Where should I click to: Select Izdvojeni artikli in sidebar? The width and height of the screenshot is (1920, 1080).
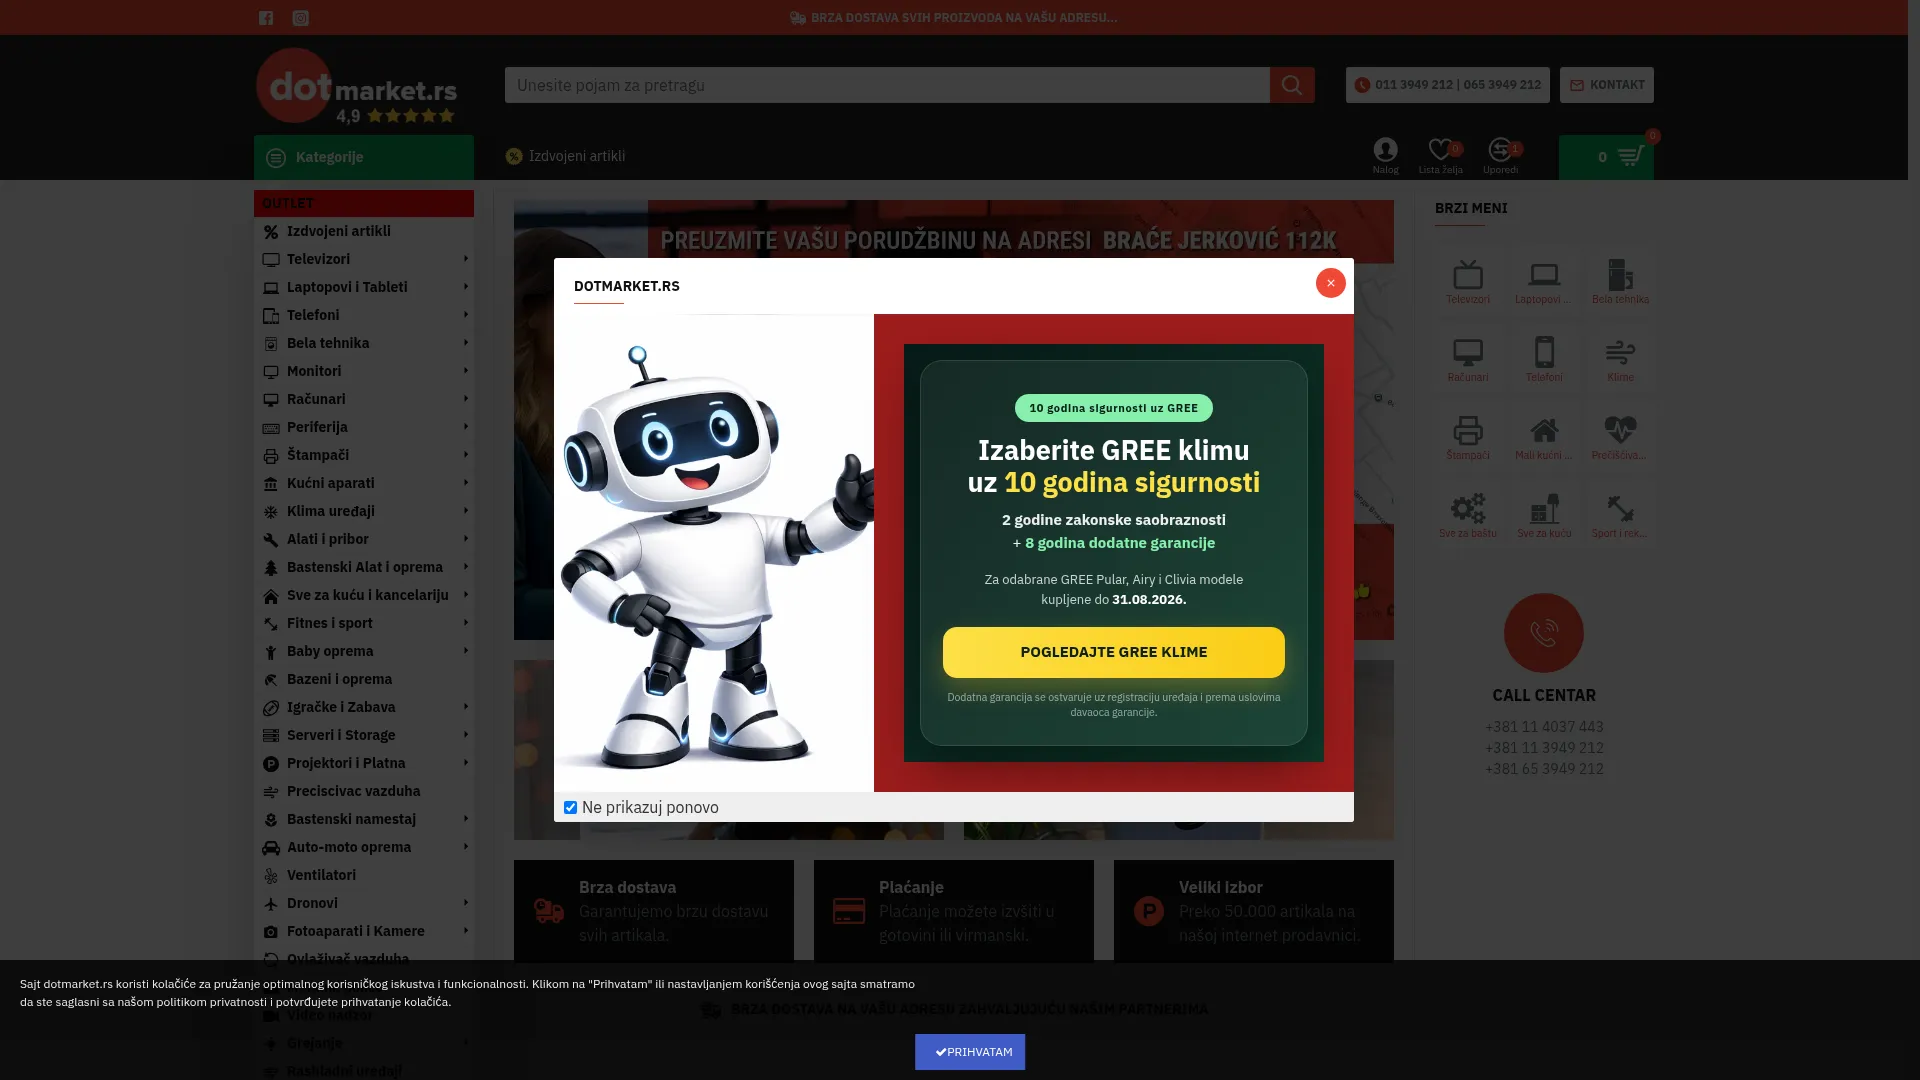point(364,231)
